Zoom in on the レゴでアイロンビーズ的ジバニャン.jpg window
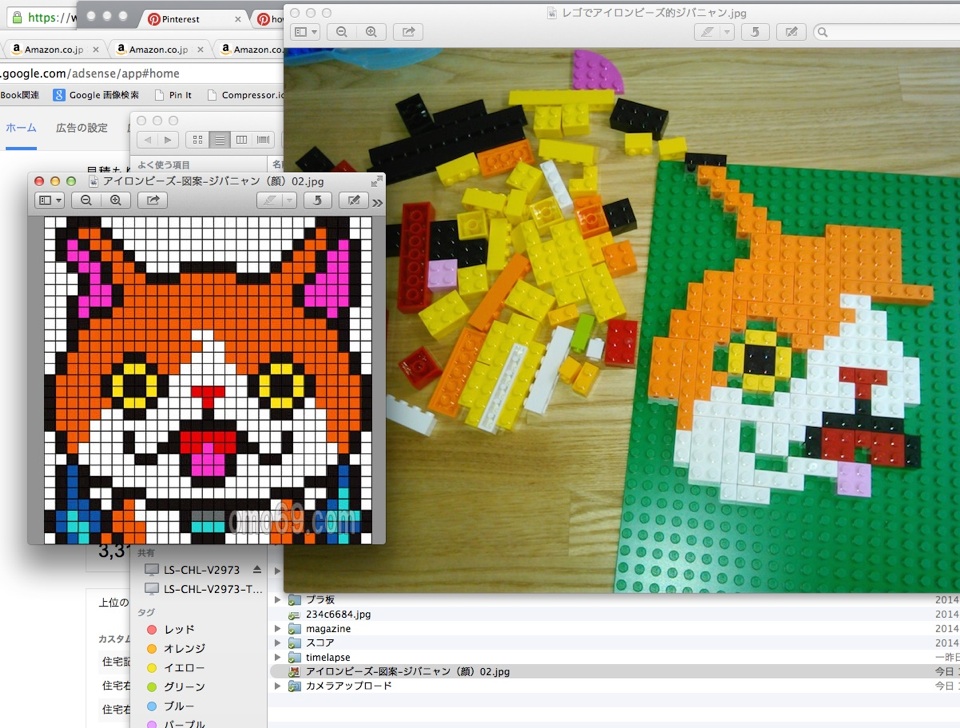This screenshot has height=728, width=960. click(370, 32)
